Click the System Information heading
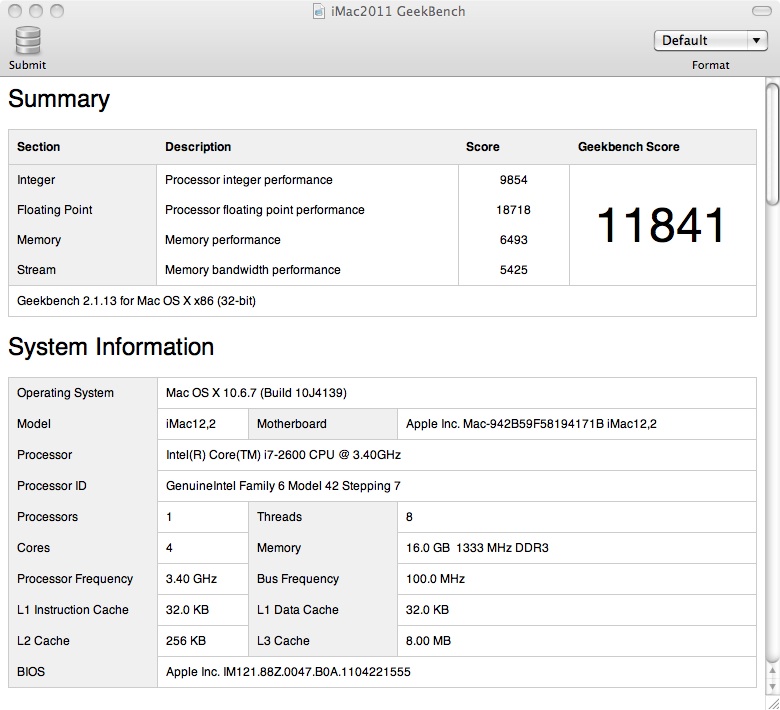 (x=111, y=347)
